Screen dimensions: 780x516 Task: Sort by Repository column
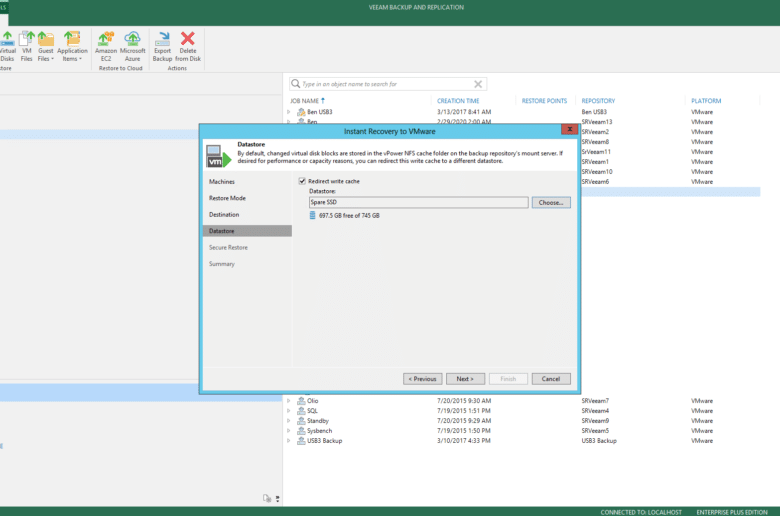598,101
